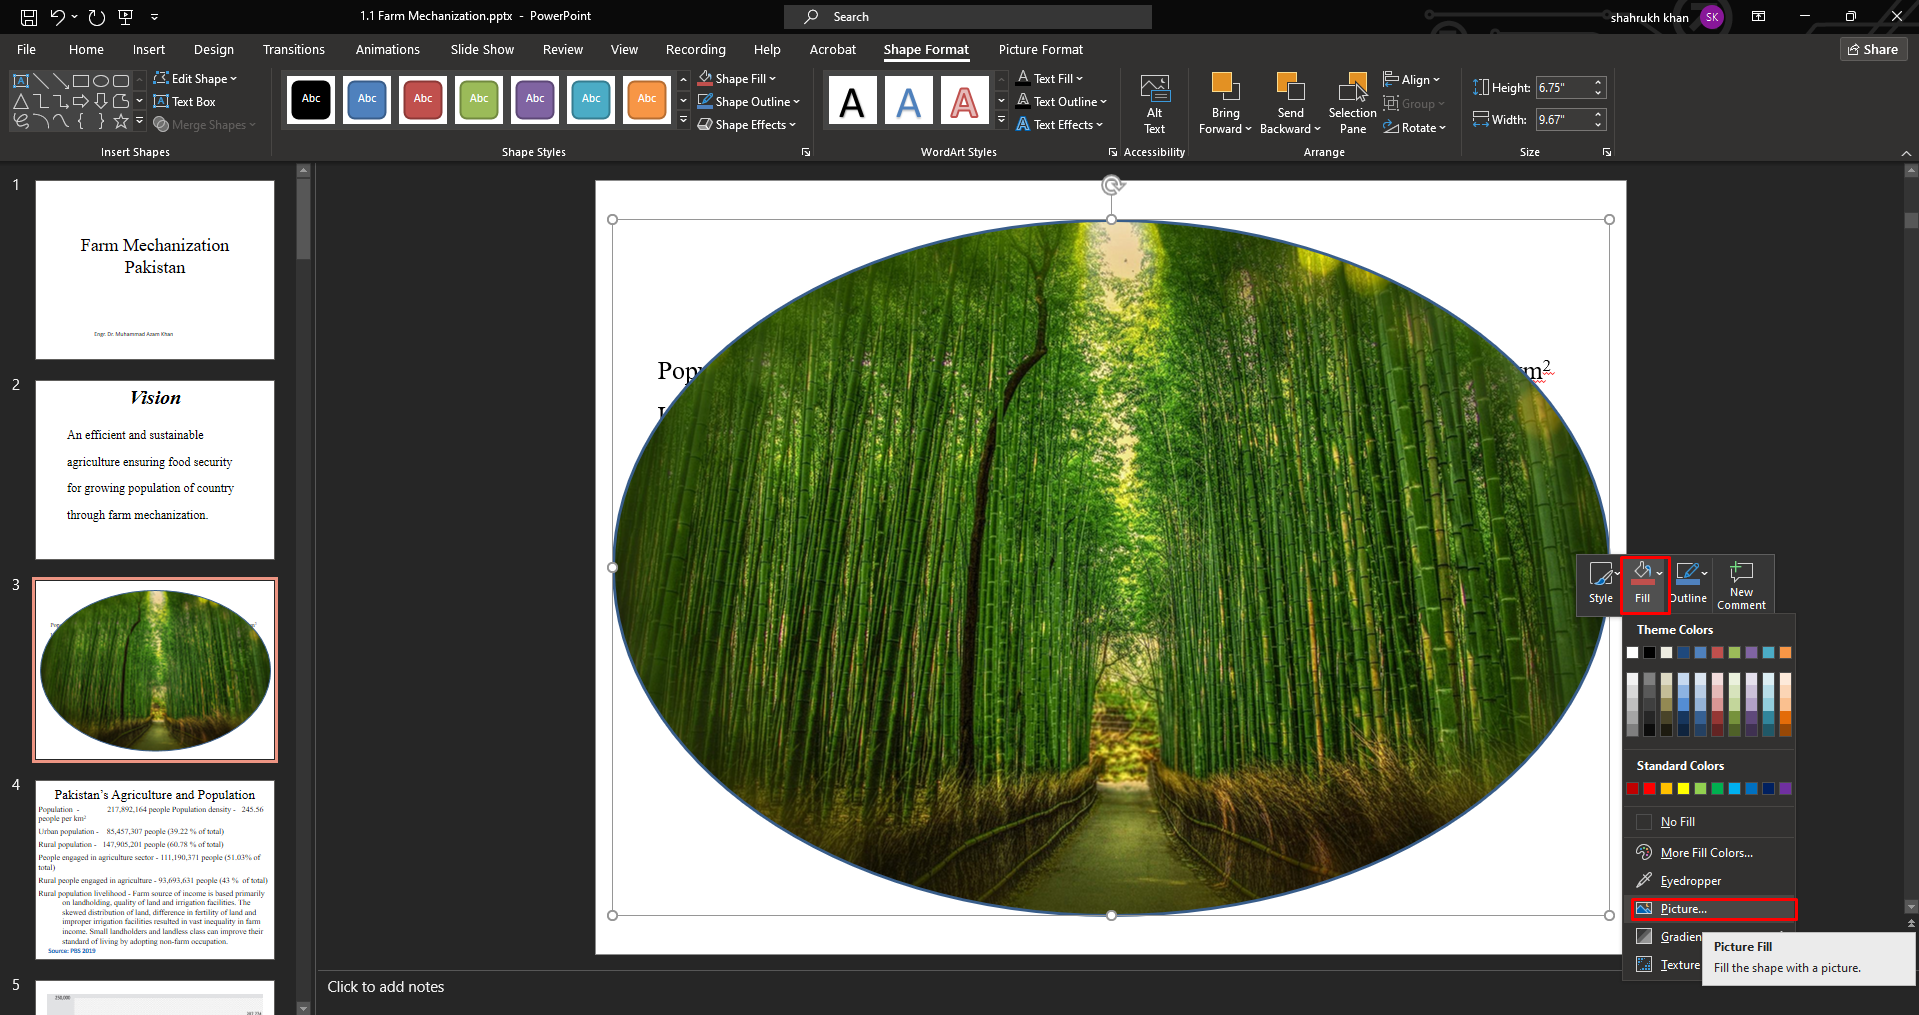Apply the blue Abc shape style

tap(367, 100)
